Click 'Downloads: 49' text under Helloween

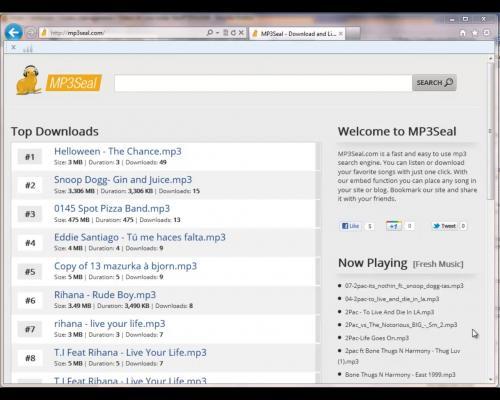coord(146,162)
